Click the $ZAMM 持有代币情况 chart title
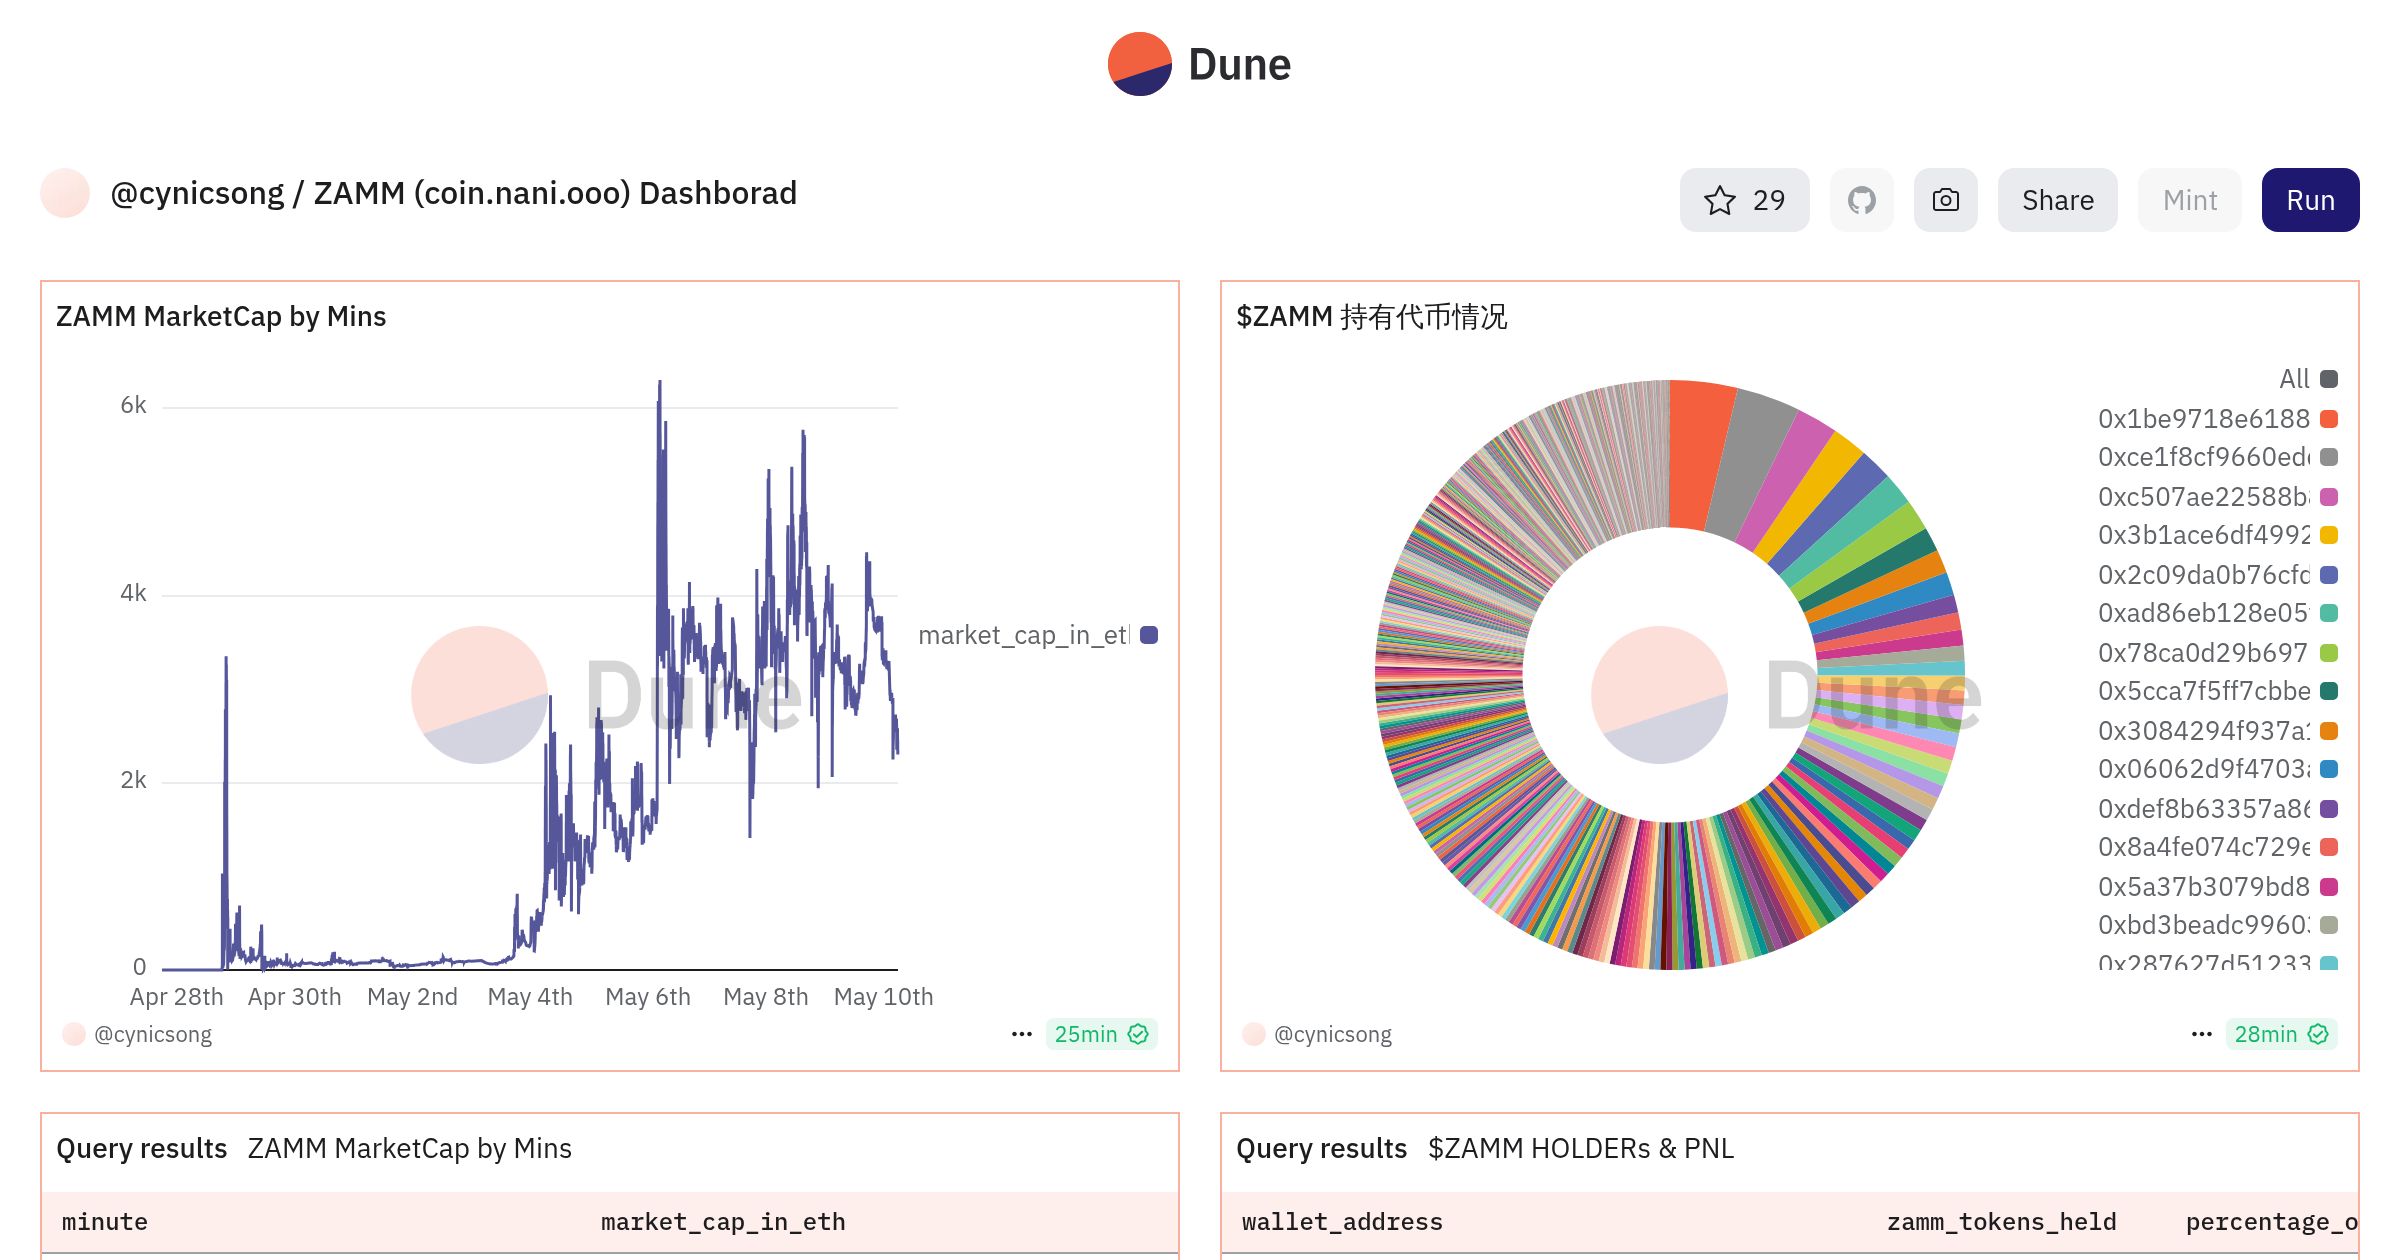 coord(1371,317)
